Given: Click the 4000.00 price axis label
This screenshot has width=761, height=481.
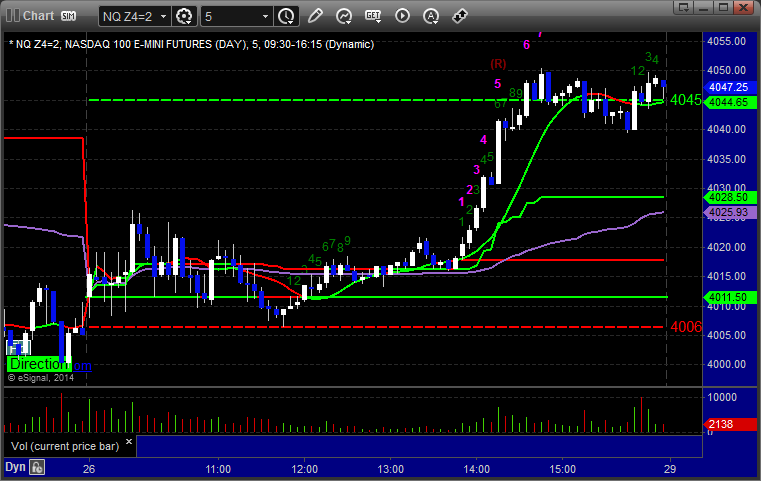Looking at the screenshot, I should click(x=727, y=365).
